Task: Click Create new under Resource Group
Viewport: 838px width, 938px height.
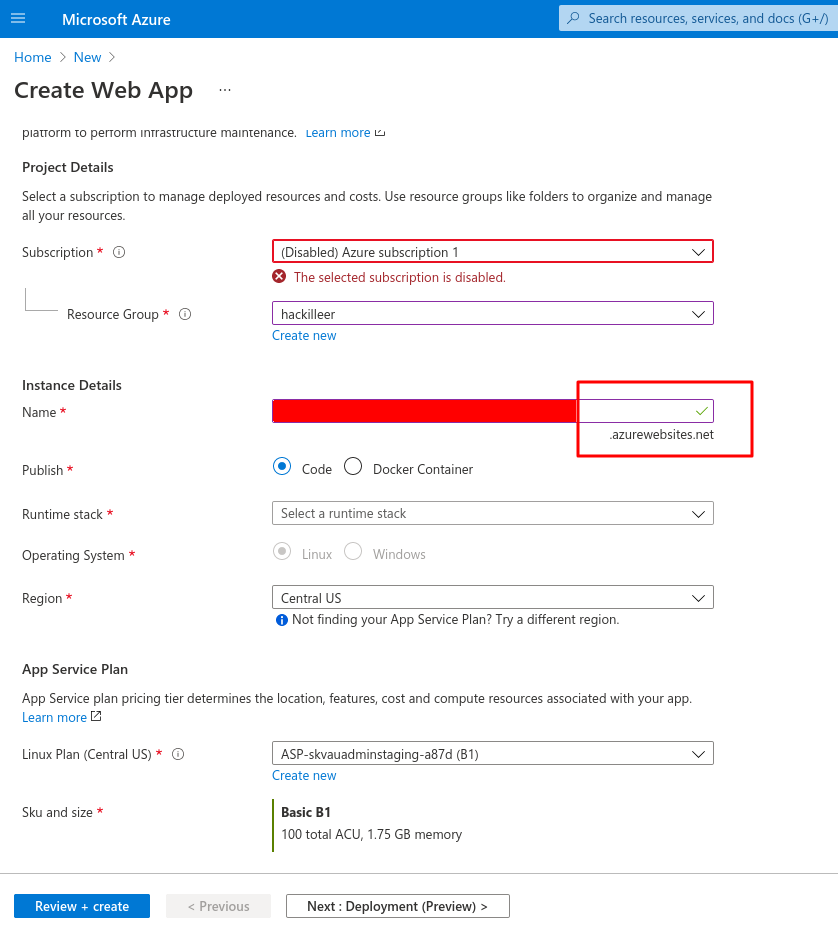Action: tap(304, 335)
